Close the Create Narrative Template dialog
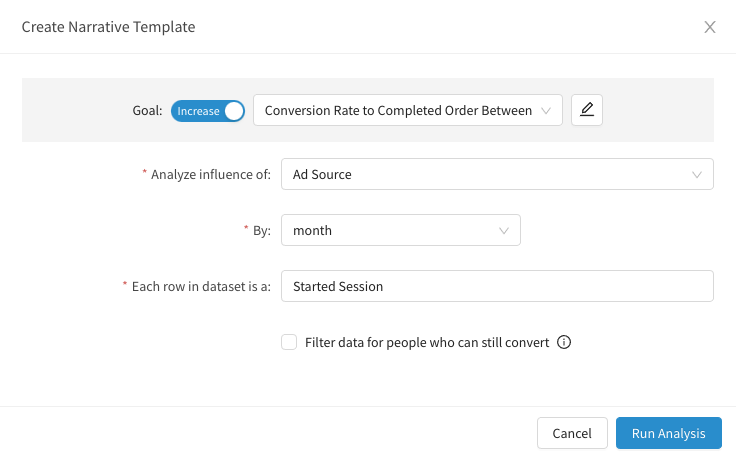The image size is (736, 456). tap(710, 27)
